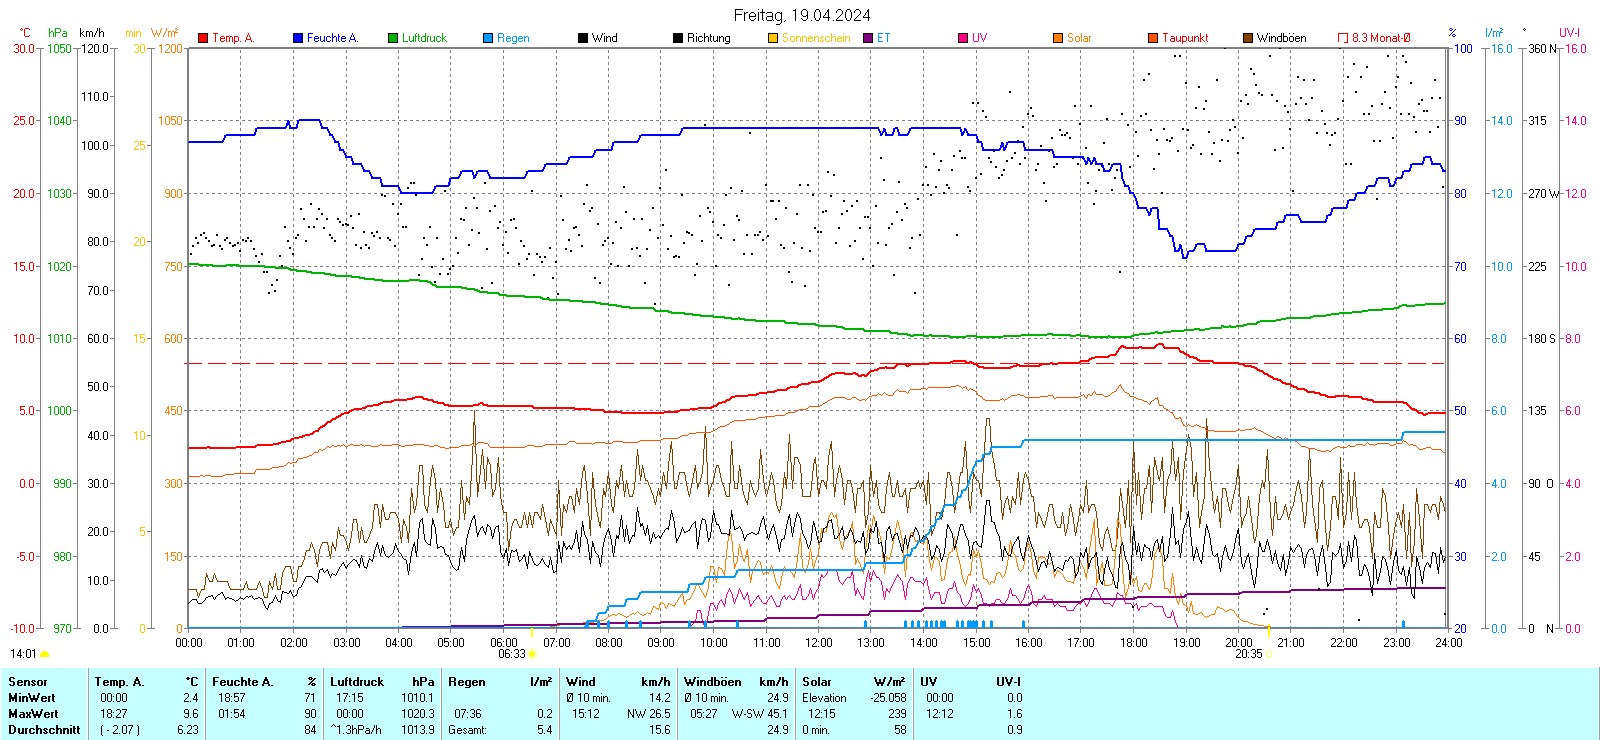The width and height of the screenshot is (1600, 740).
Task: Click the Richtung legend label
Action: pyautogui.click(x=708, y=38)
